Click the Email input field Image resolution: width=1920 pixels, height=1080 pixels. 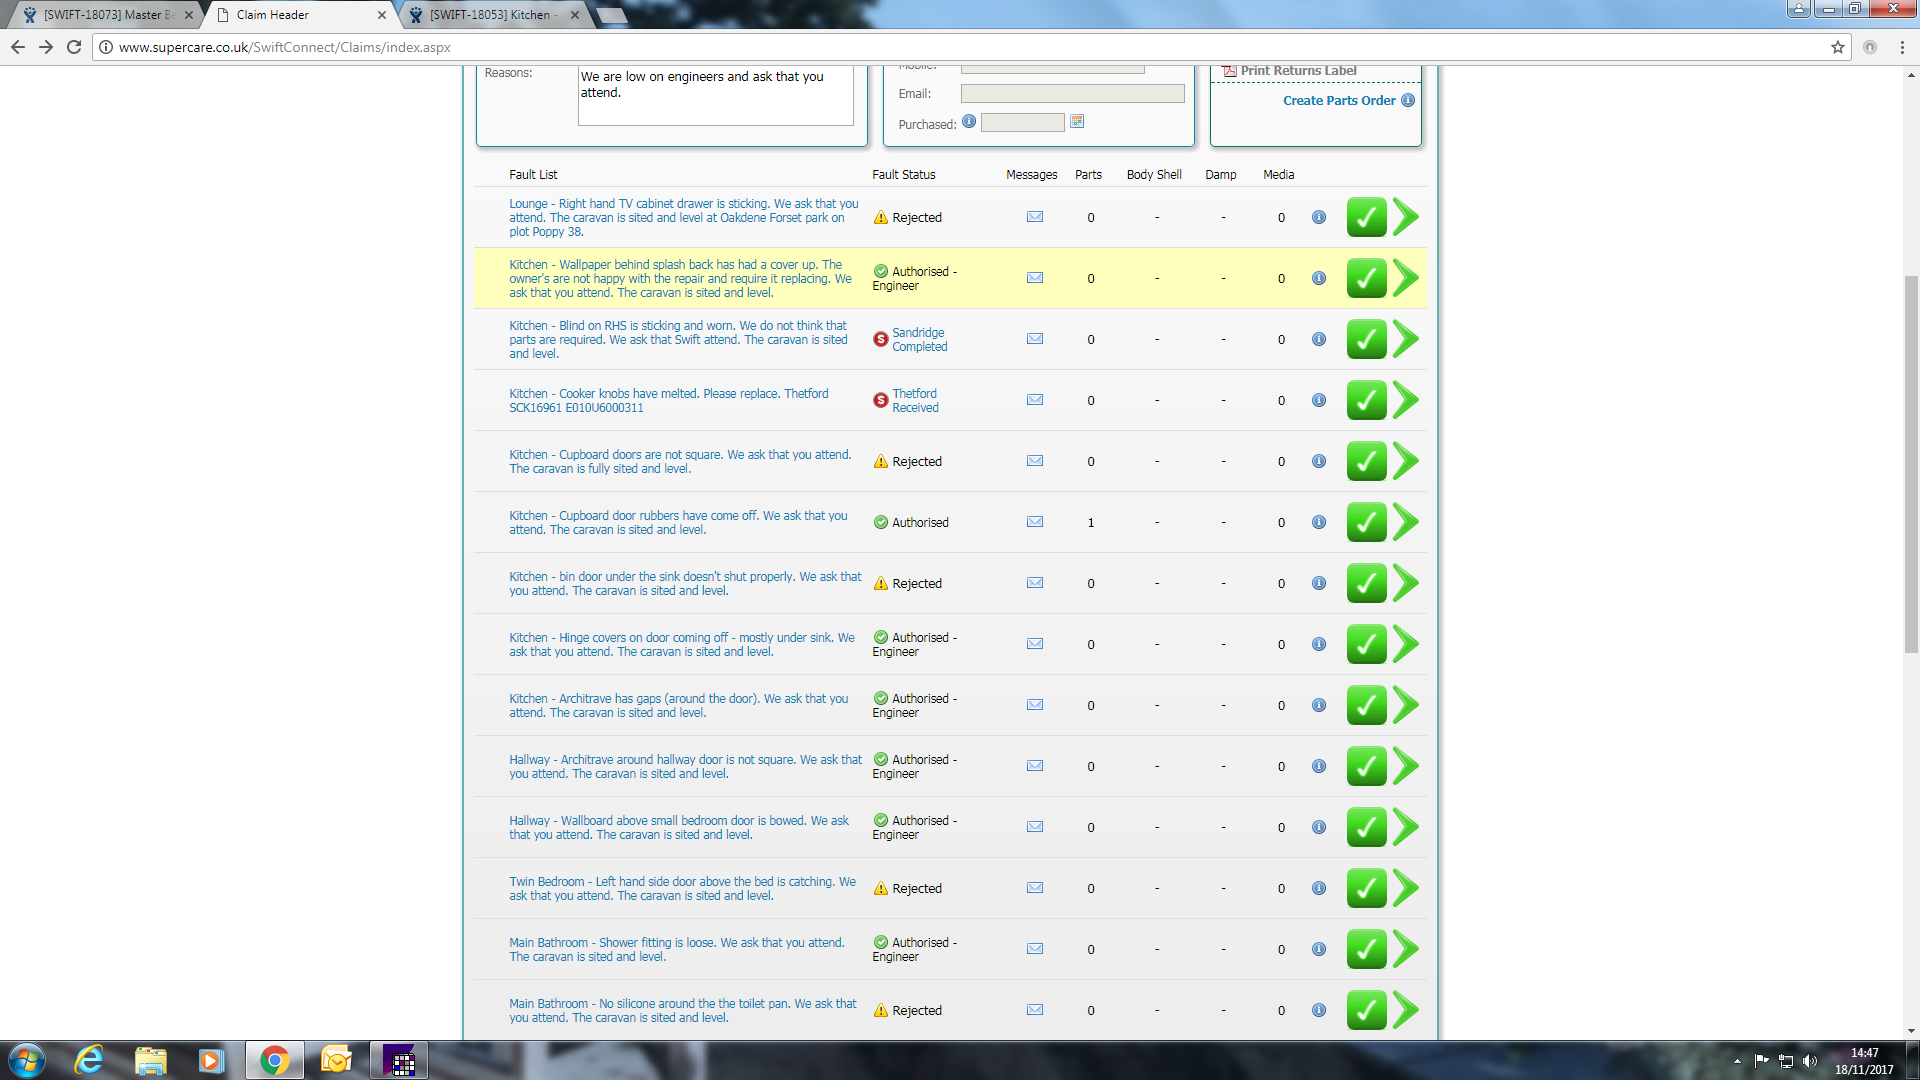tap(1072, 94)
